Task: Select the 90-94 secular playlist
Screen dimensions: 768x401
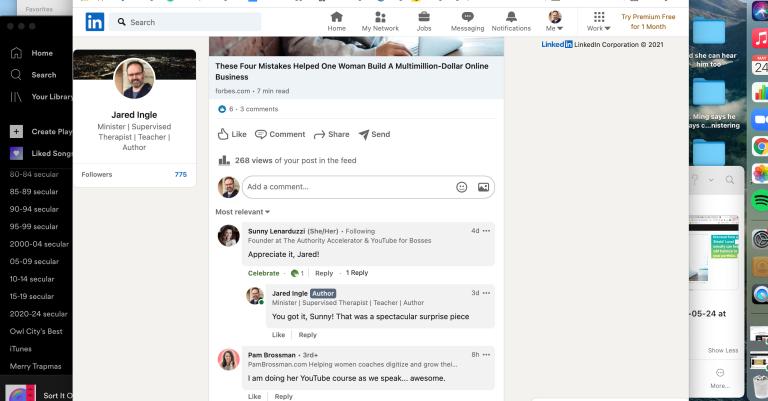Action: tap(34, 209)
